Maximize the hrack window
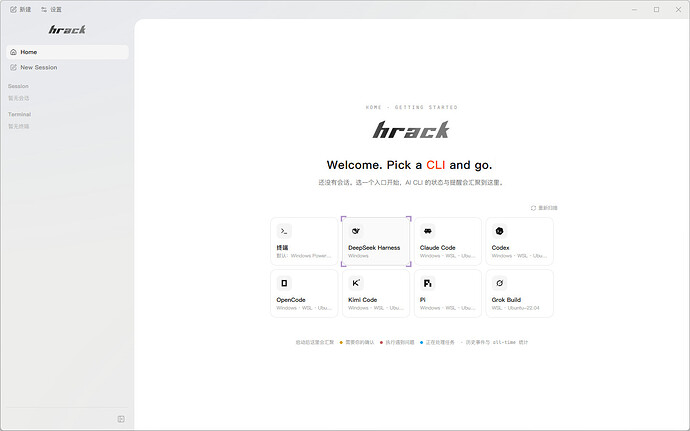690x431 pixels. click(x=657, y=9)
